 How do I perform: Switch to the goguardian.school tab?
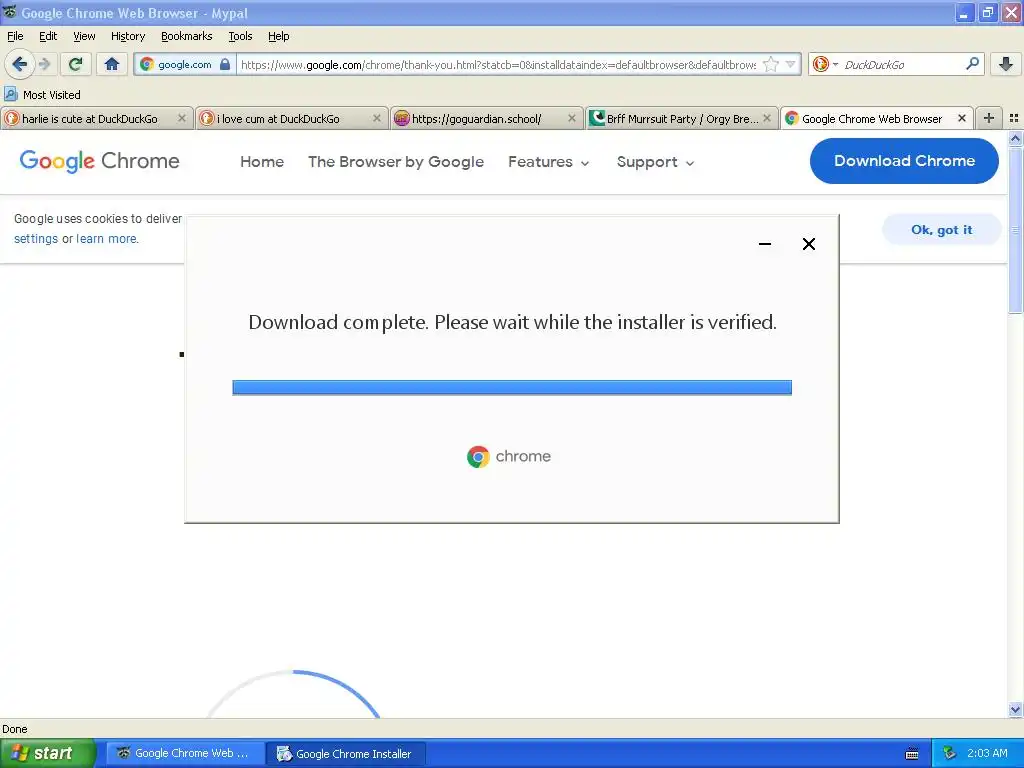click(487, 119)
